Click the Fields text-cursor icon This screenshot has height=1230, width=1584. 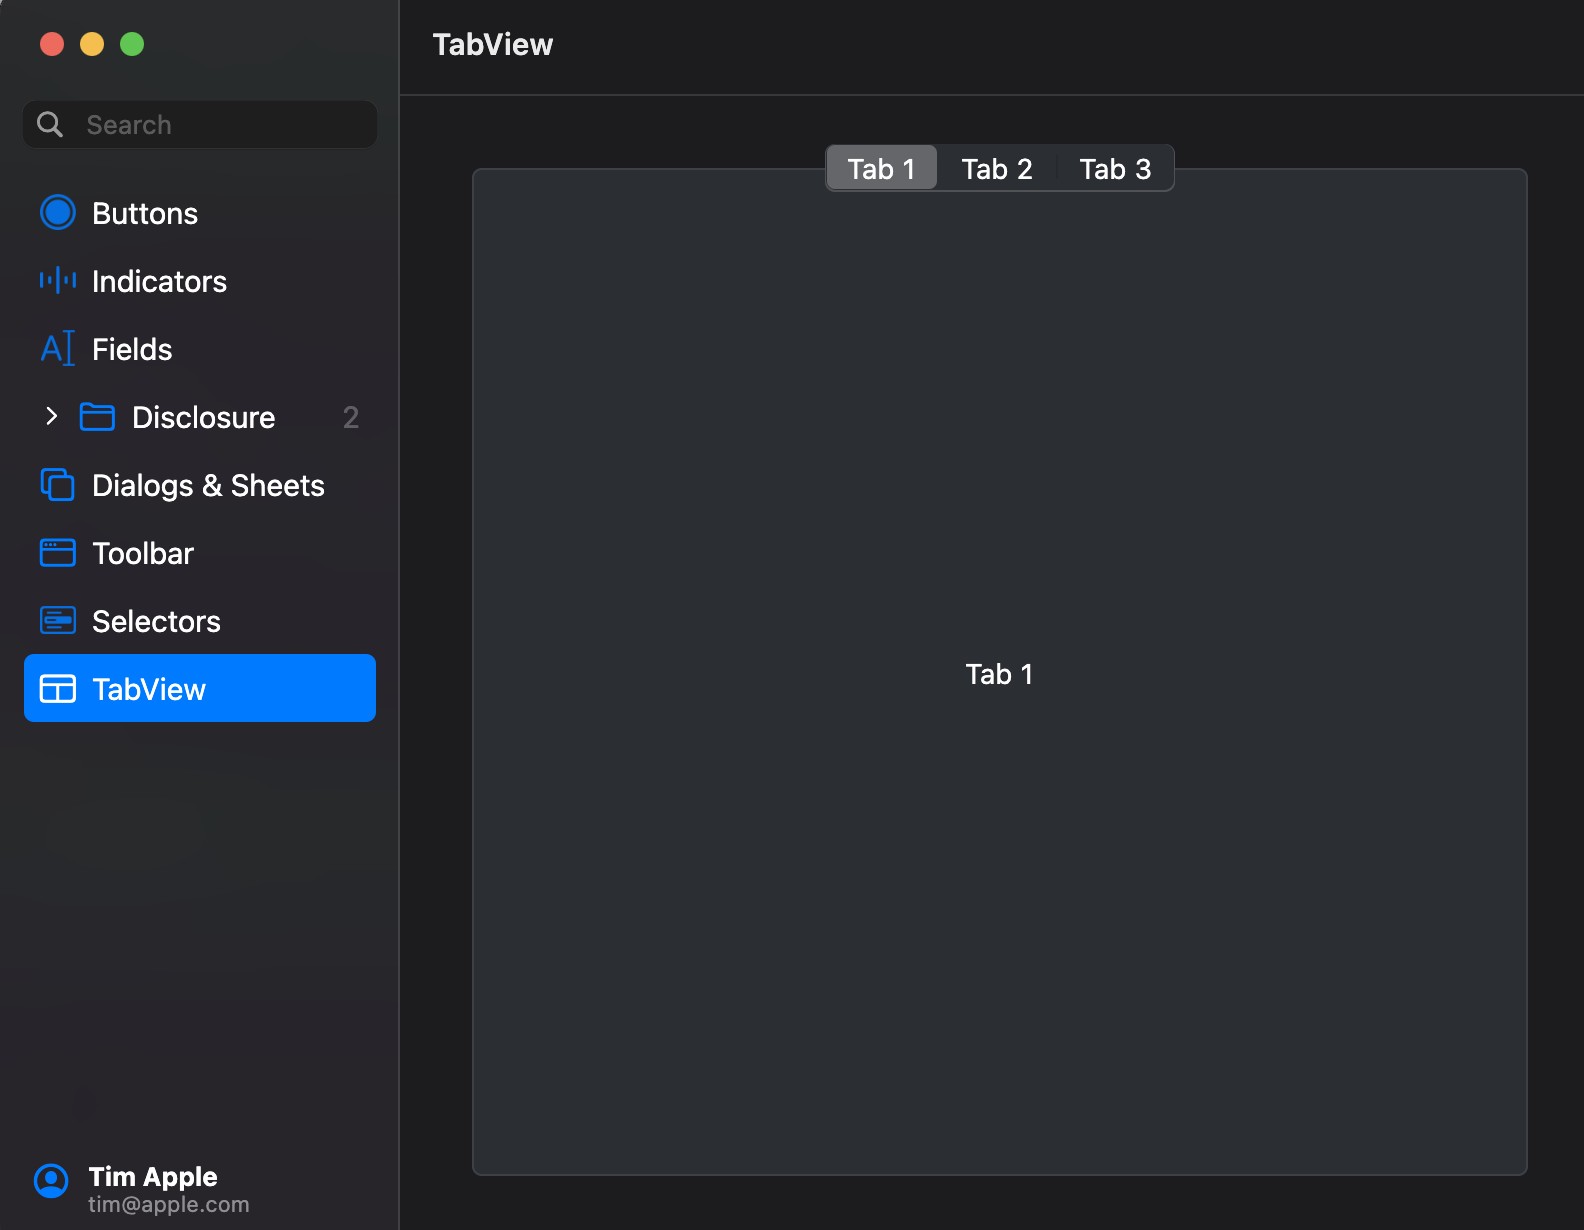pos(58,348)
